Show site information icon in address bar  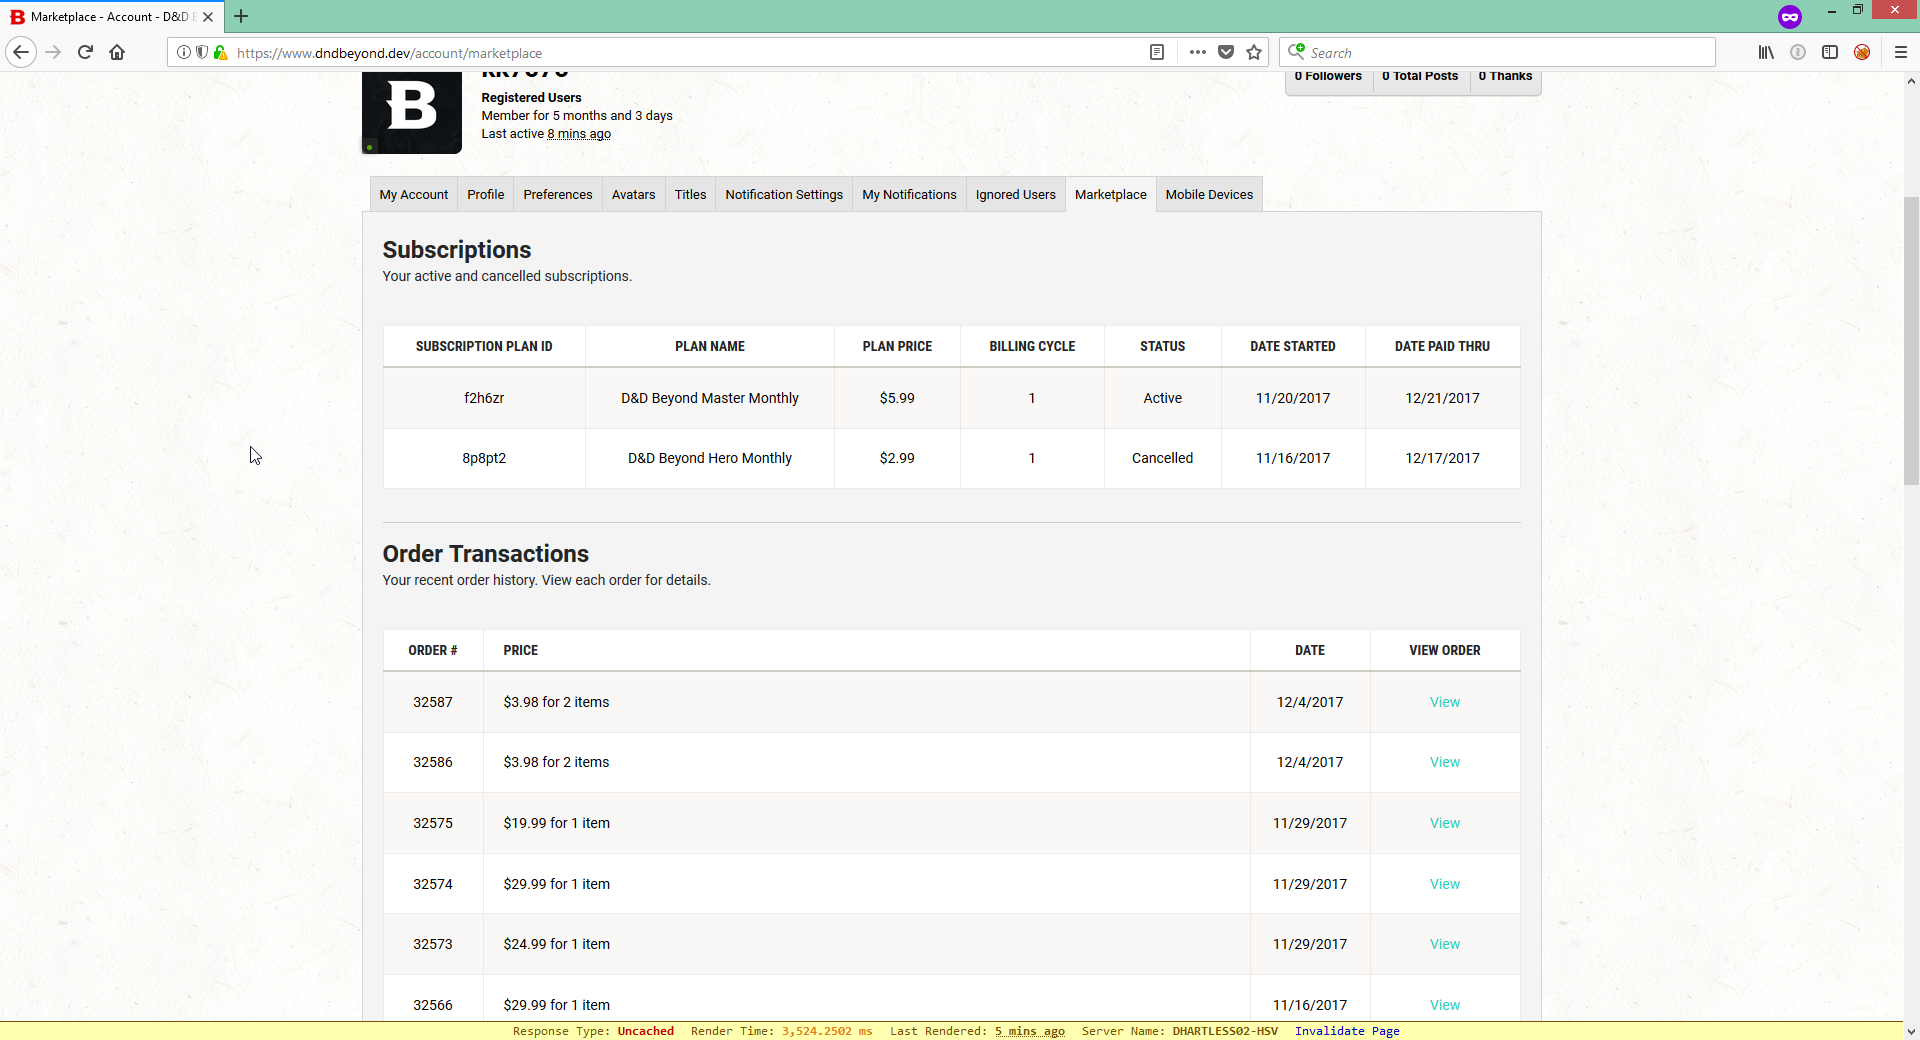pos(184,52)
